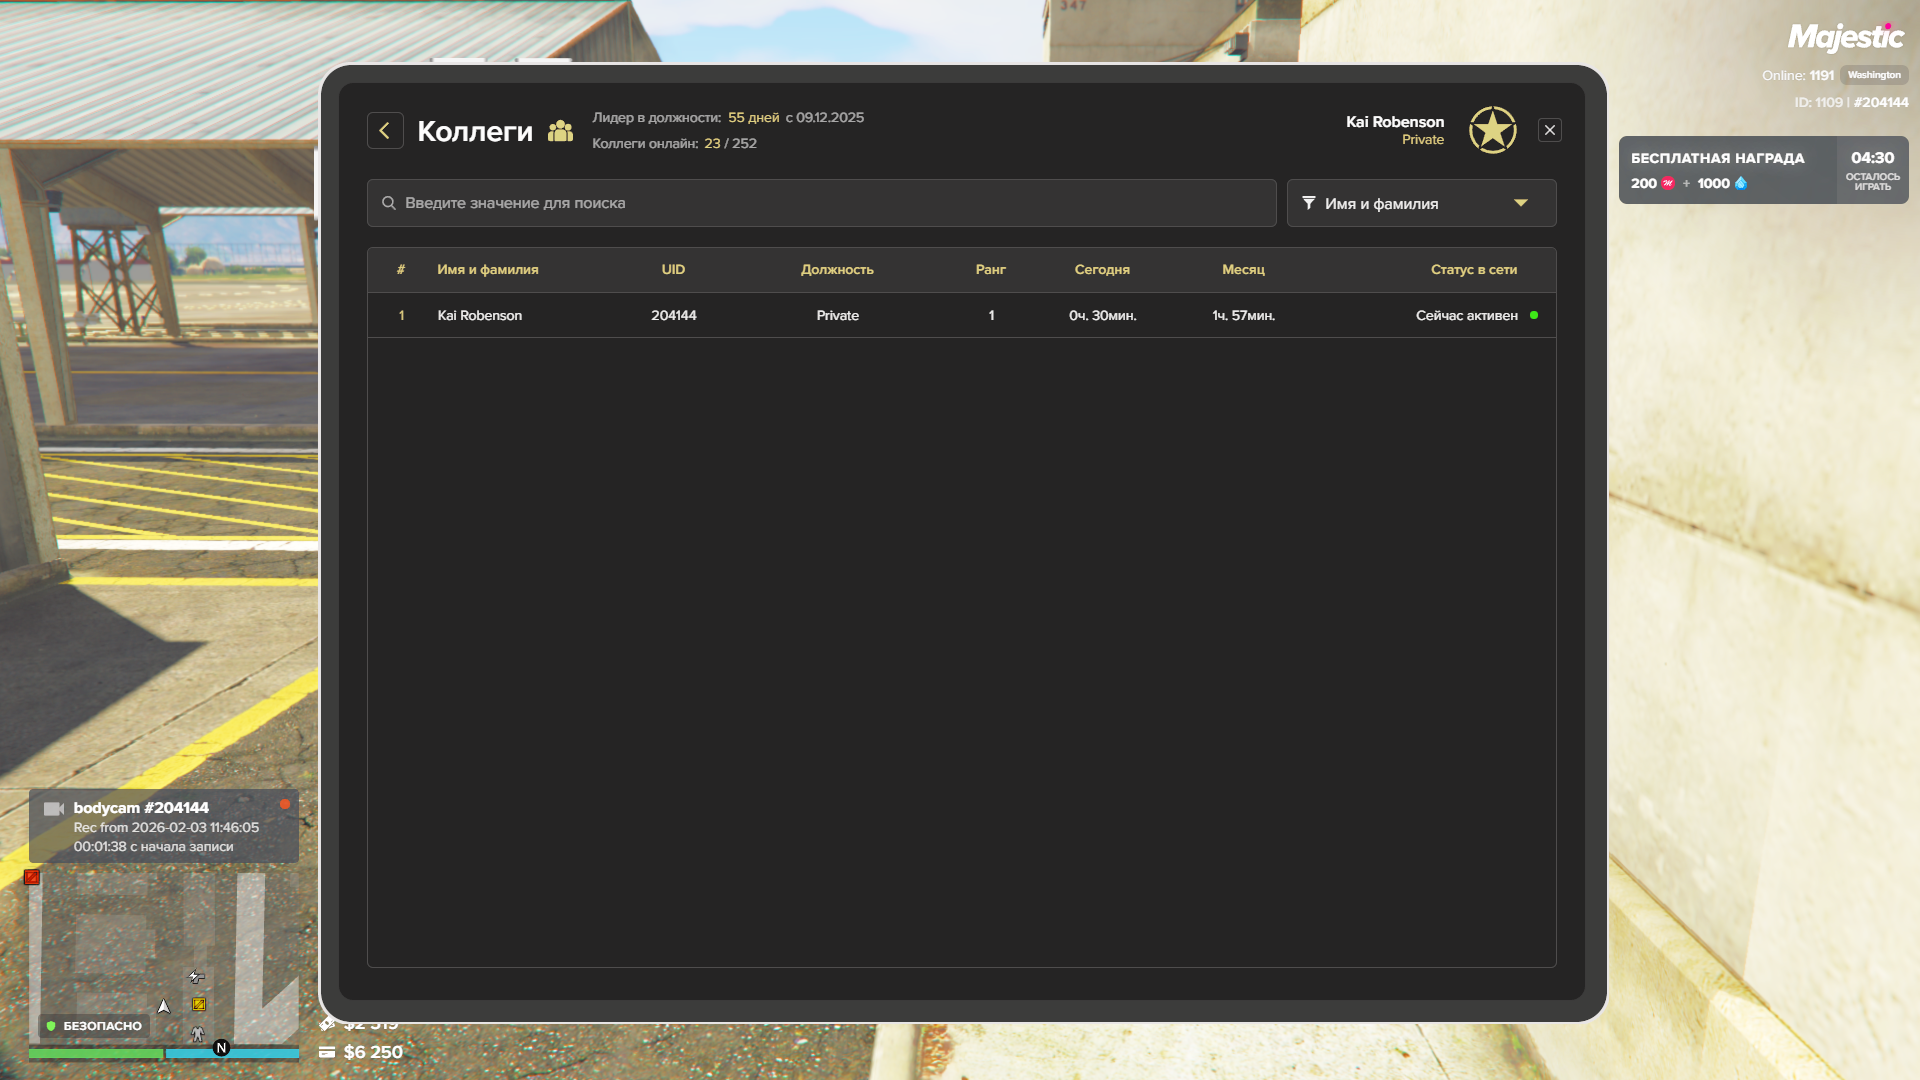Click the colleagues group icon
This screenshot has width=1920, height=1080.
click(x=560, y=131)
